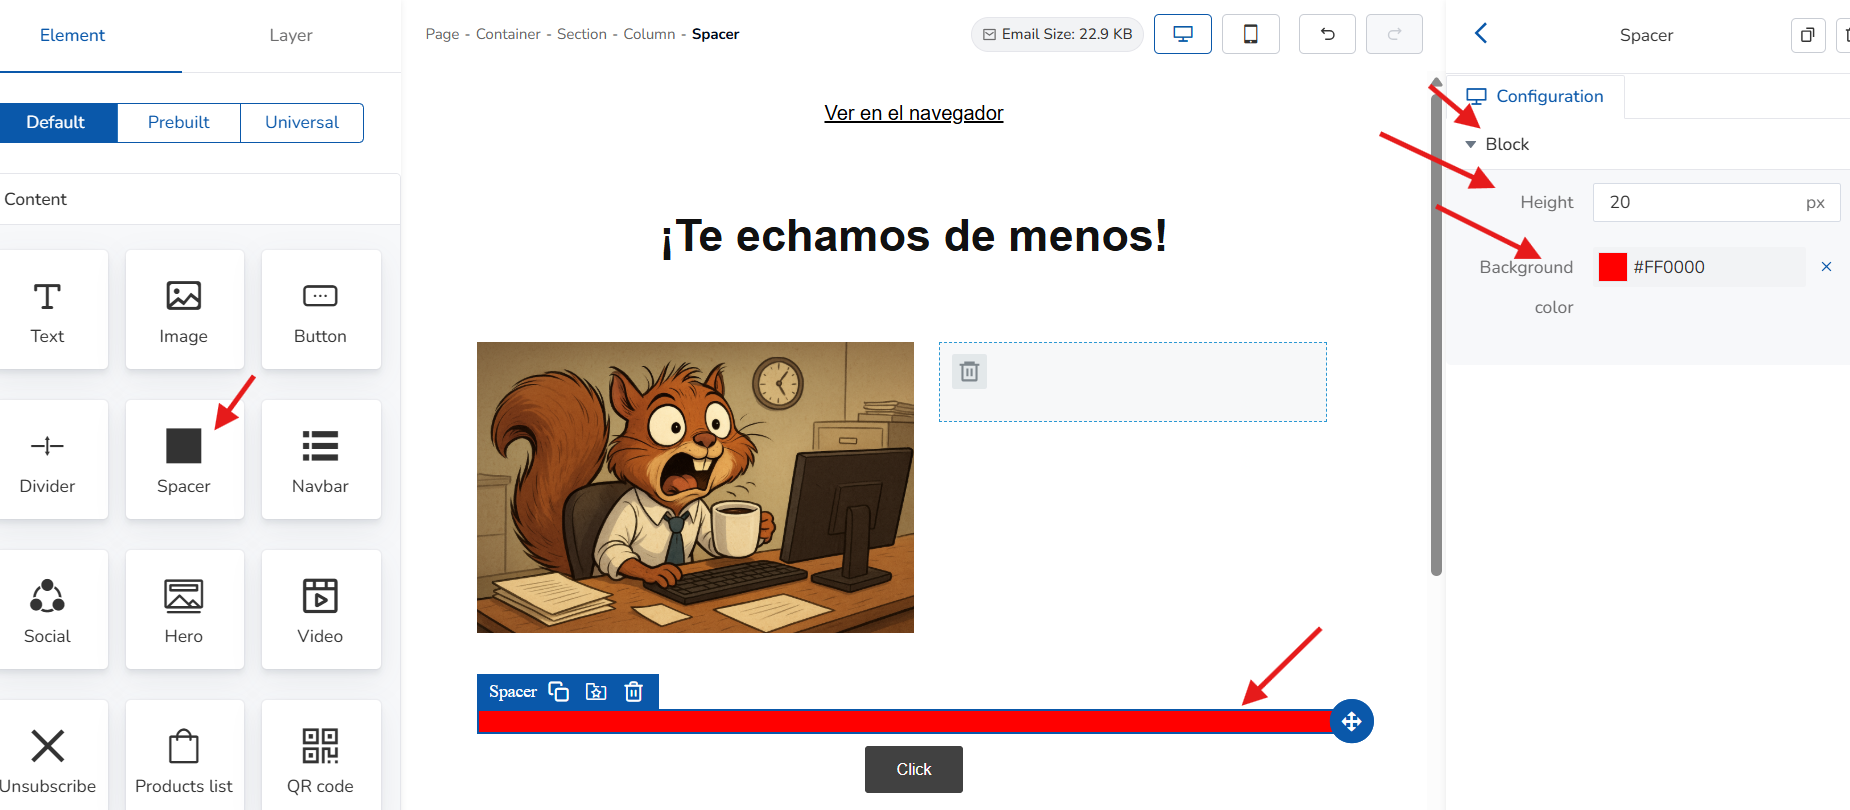Select the Spacer element block
This screenshot has width=1850, height=810.
[x=184, y=459]
